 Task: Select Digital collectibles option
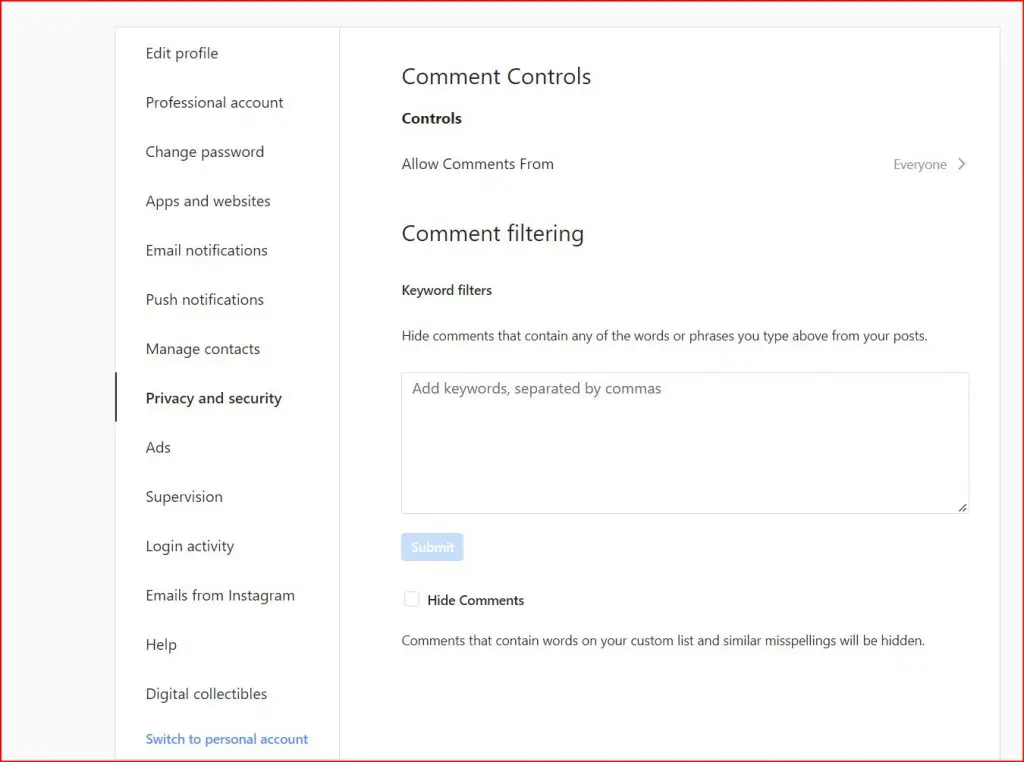206,694
